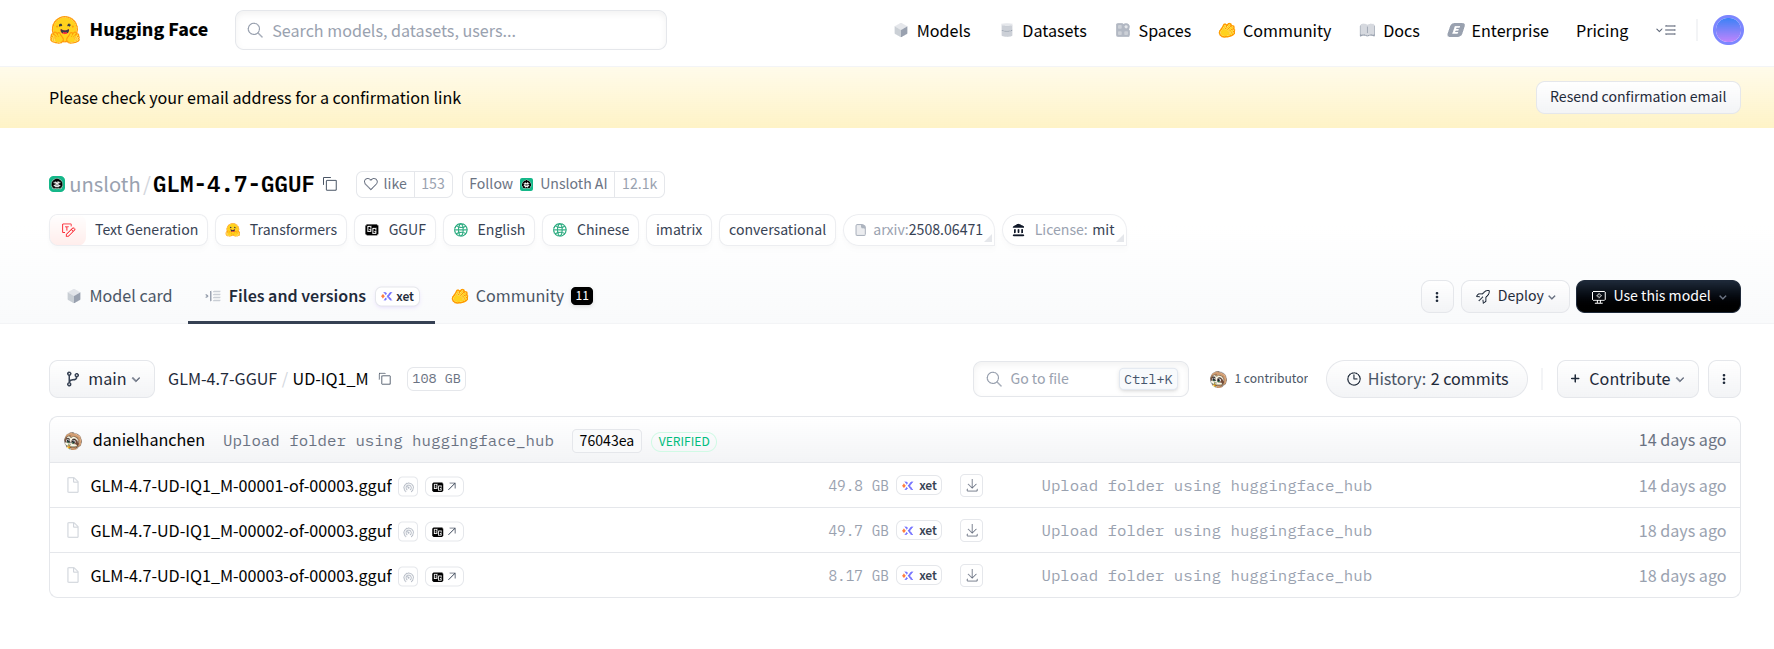Open commit hash 76043ea
1774x649 pixels.
606,441
